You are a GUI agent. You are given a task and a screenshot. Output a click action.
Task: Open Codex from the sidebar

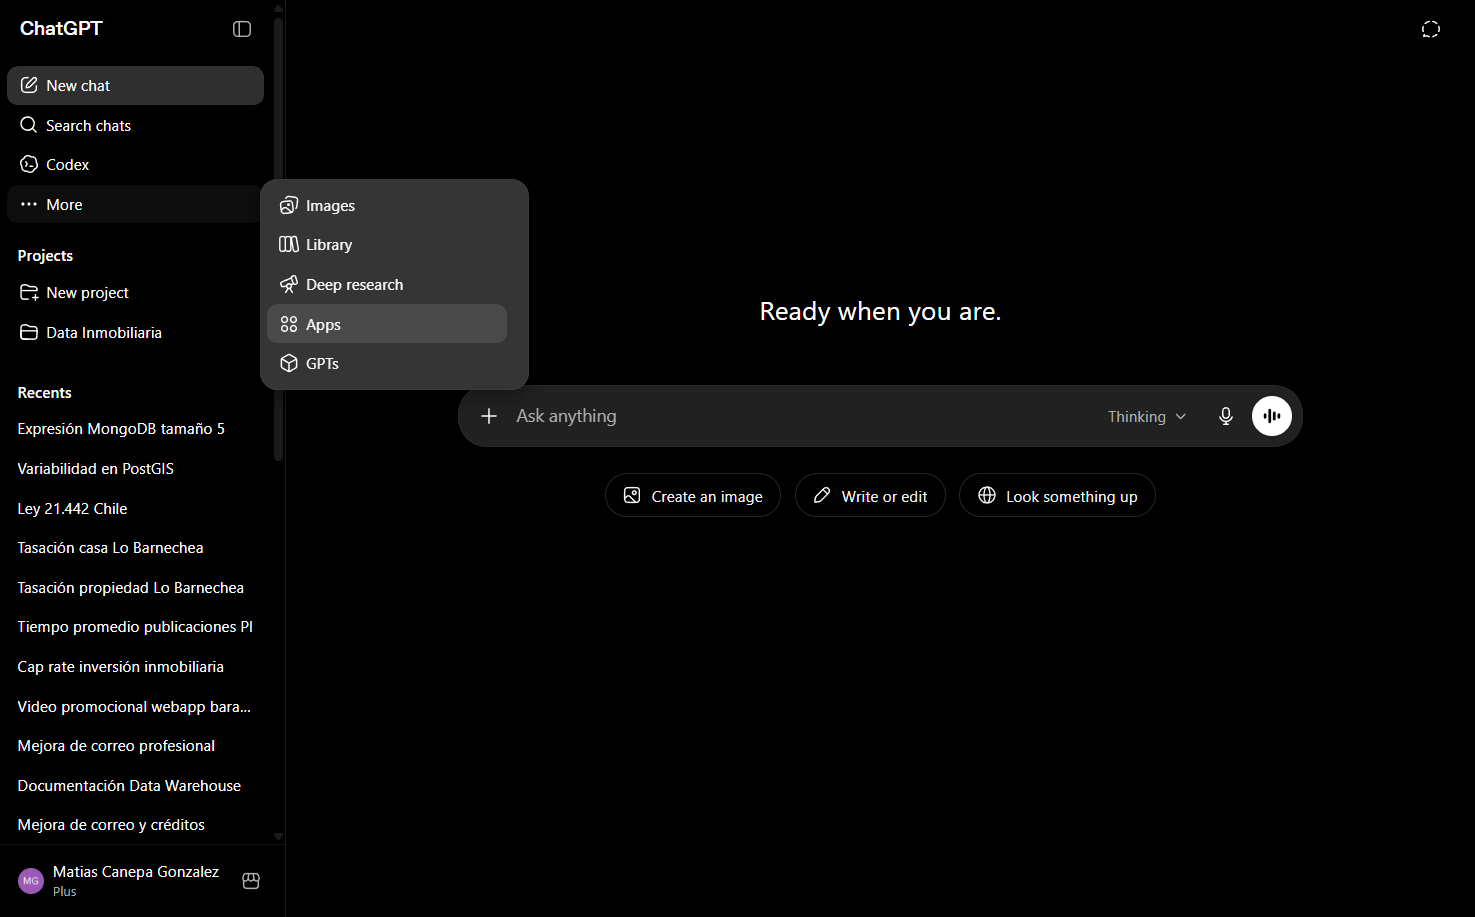click(135, 164)
